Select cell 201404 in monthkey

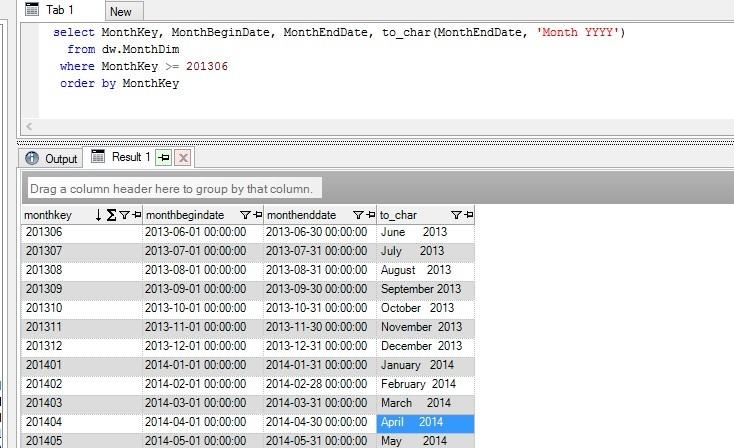tap(81, 422)
